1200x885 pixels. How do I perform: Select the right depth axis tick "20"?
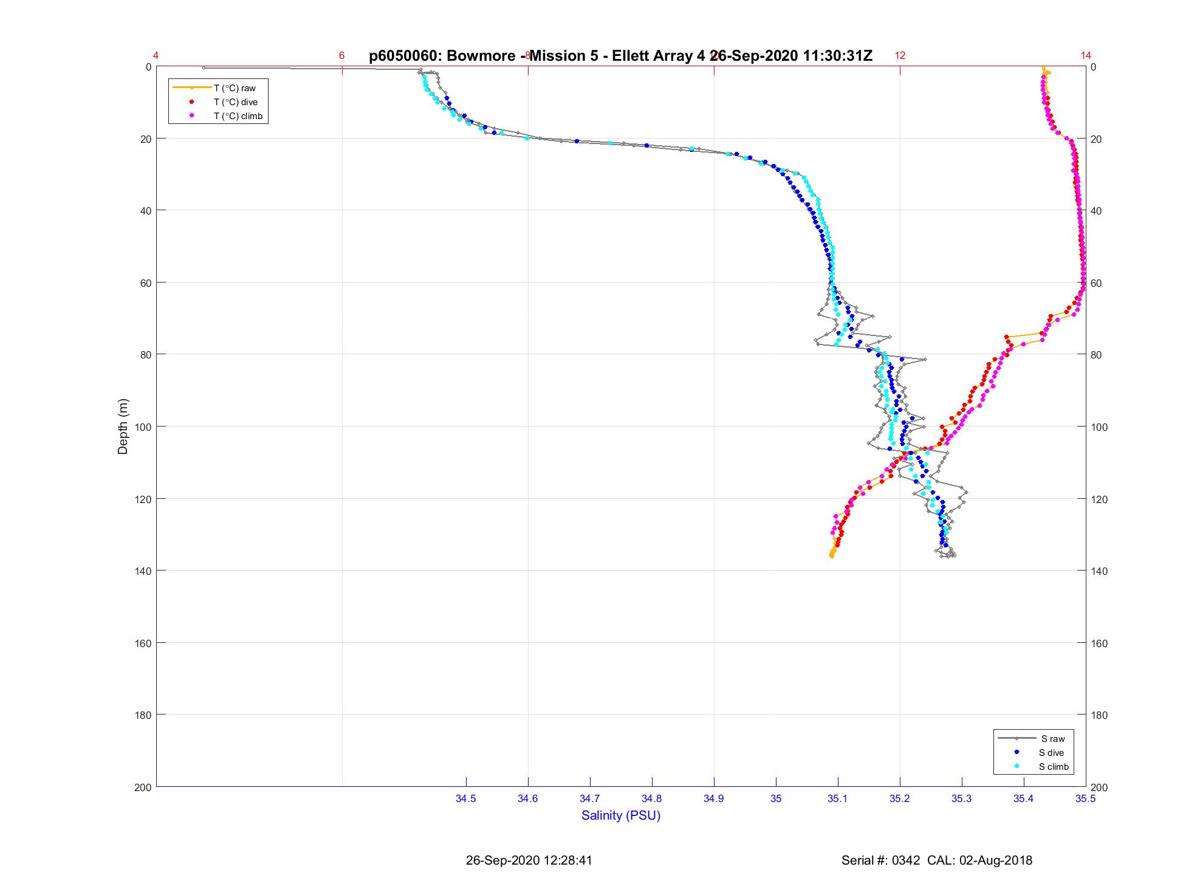[1097, 139]
